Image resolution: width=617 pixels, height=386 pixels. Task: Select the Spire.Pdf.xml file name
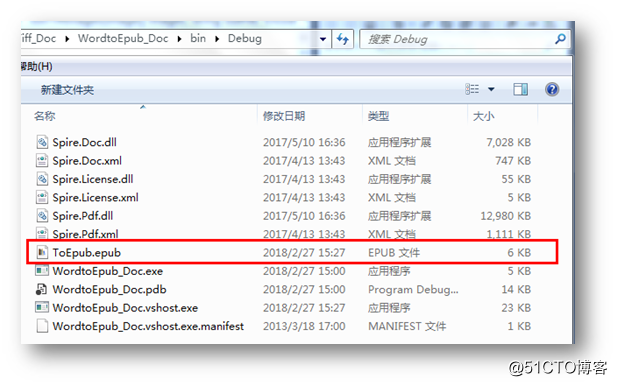coord(85,234)
